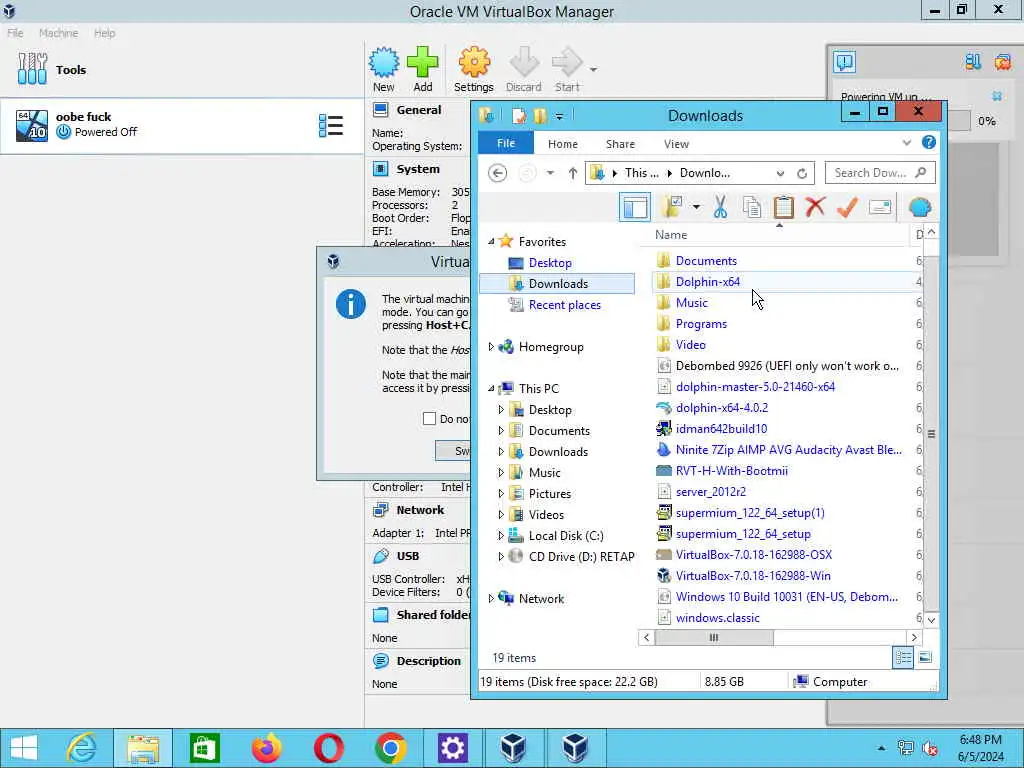Select windows.classic file
Image resolution: width=1024 pixels, height=768 pixels.
(717, 617)
